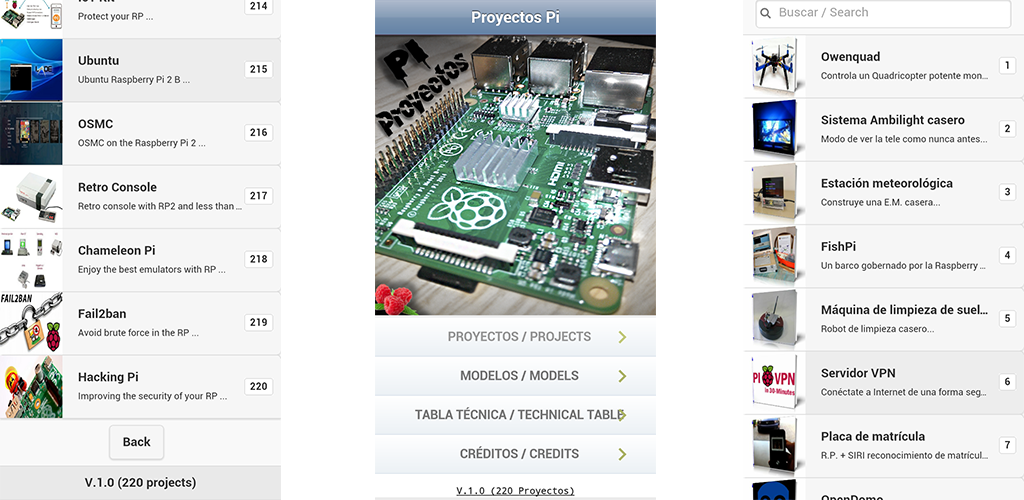This screenshot has height=500, width=1024.
Task: Select the Hacking Pi title
Action: pos(108,377)
